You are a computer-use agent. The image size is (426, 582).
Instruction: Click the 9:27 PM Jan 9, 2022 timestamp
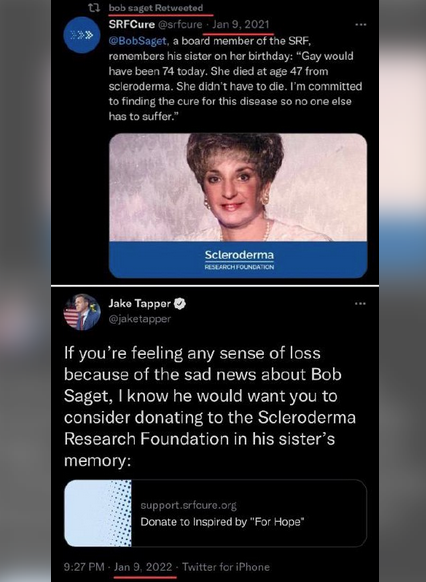[118, 567]
